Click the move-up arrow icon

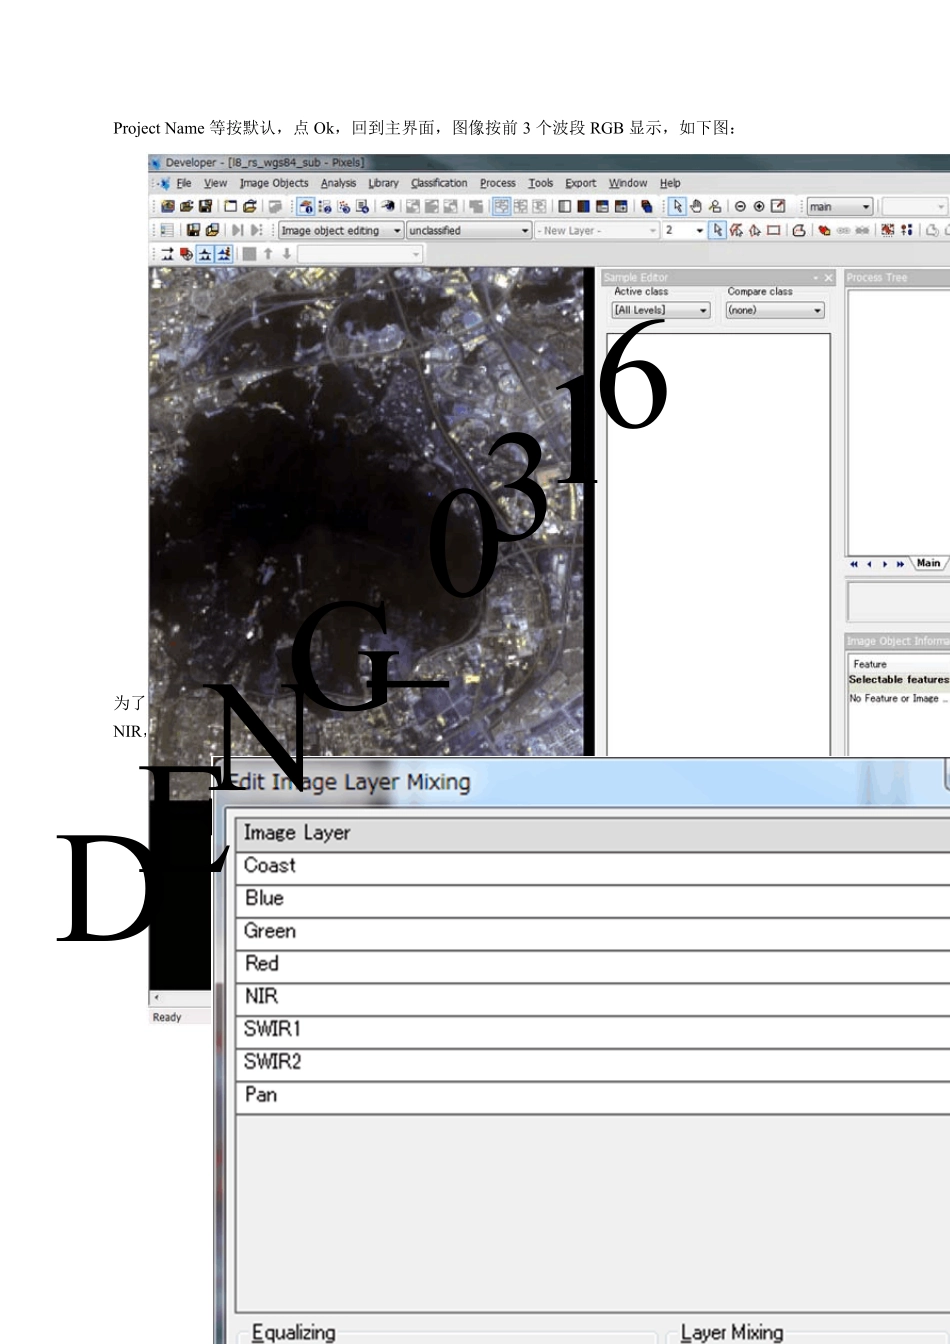tap(268, 254)
